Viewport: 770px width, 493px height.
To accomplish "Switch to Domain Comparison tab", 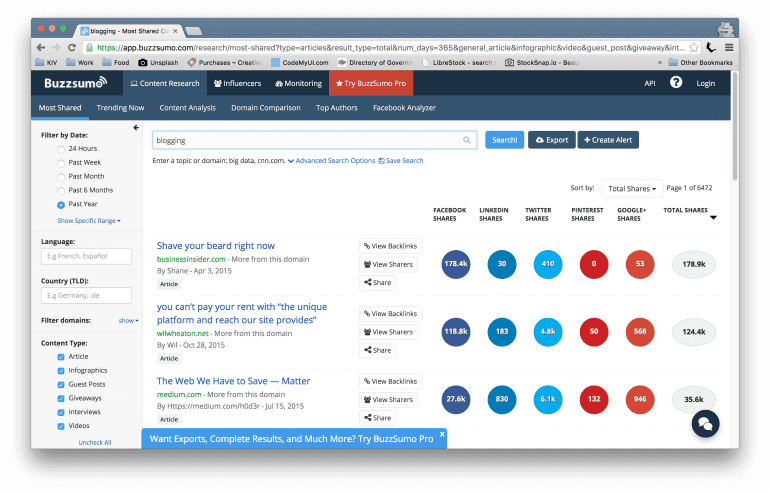I will point(266,108).
